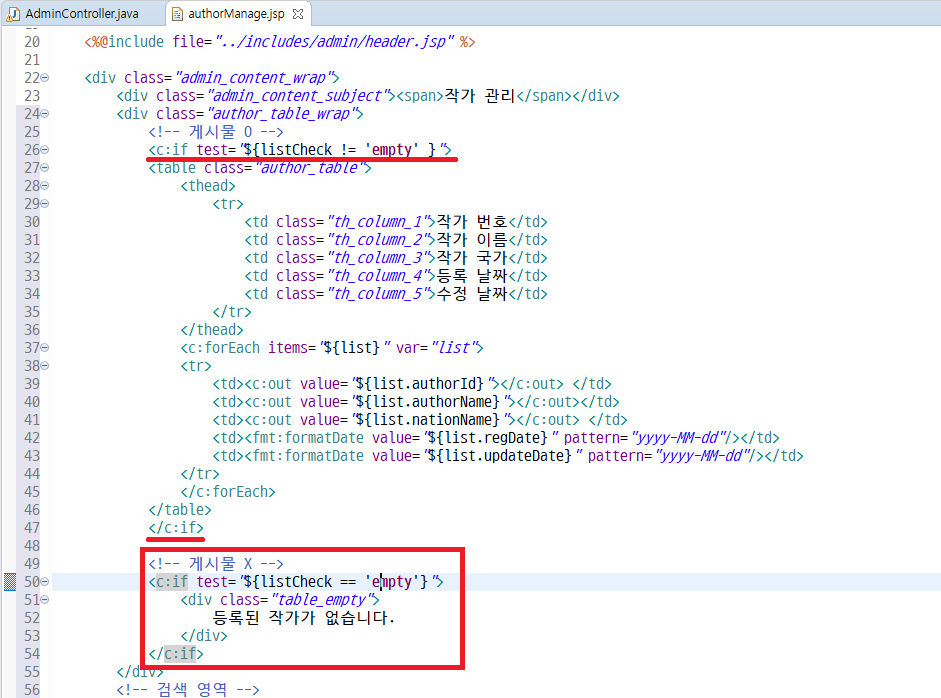Collapse the fold at line 24
Screen dimensions: 941x698
point(45,113)
